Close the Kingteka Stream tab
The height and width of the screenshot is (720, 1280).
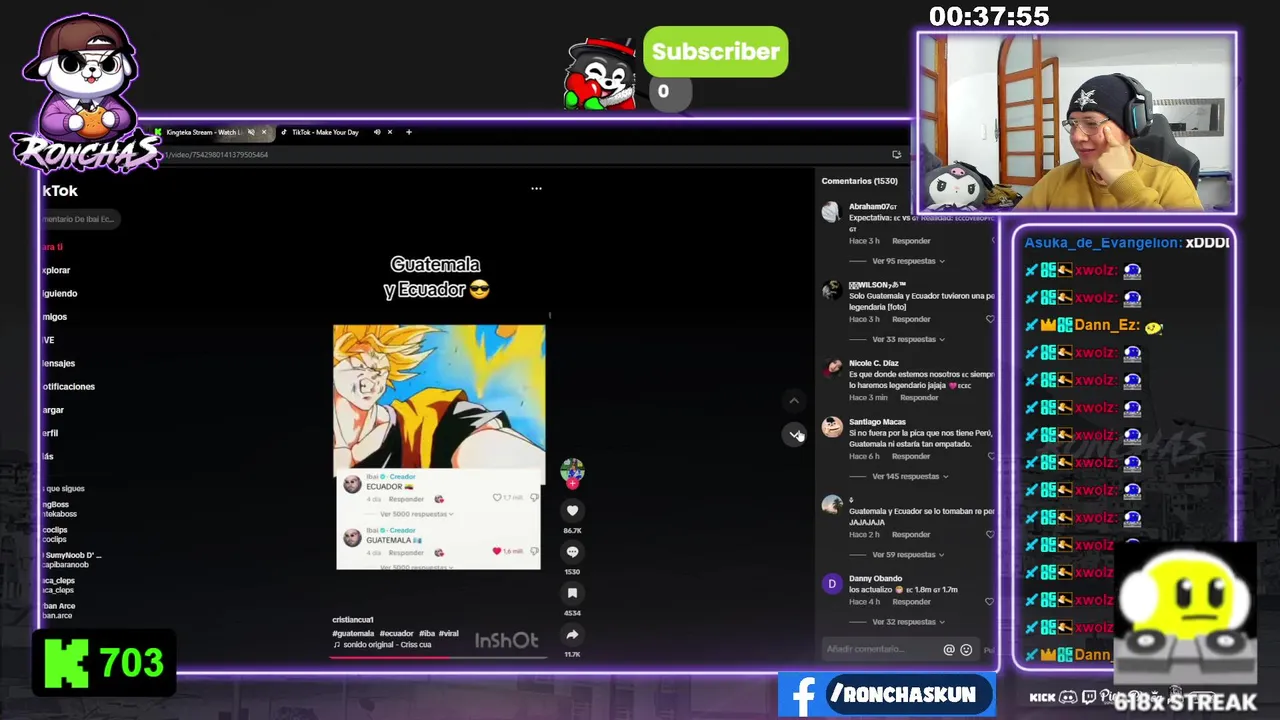264,132
